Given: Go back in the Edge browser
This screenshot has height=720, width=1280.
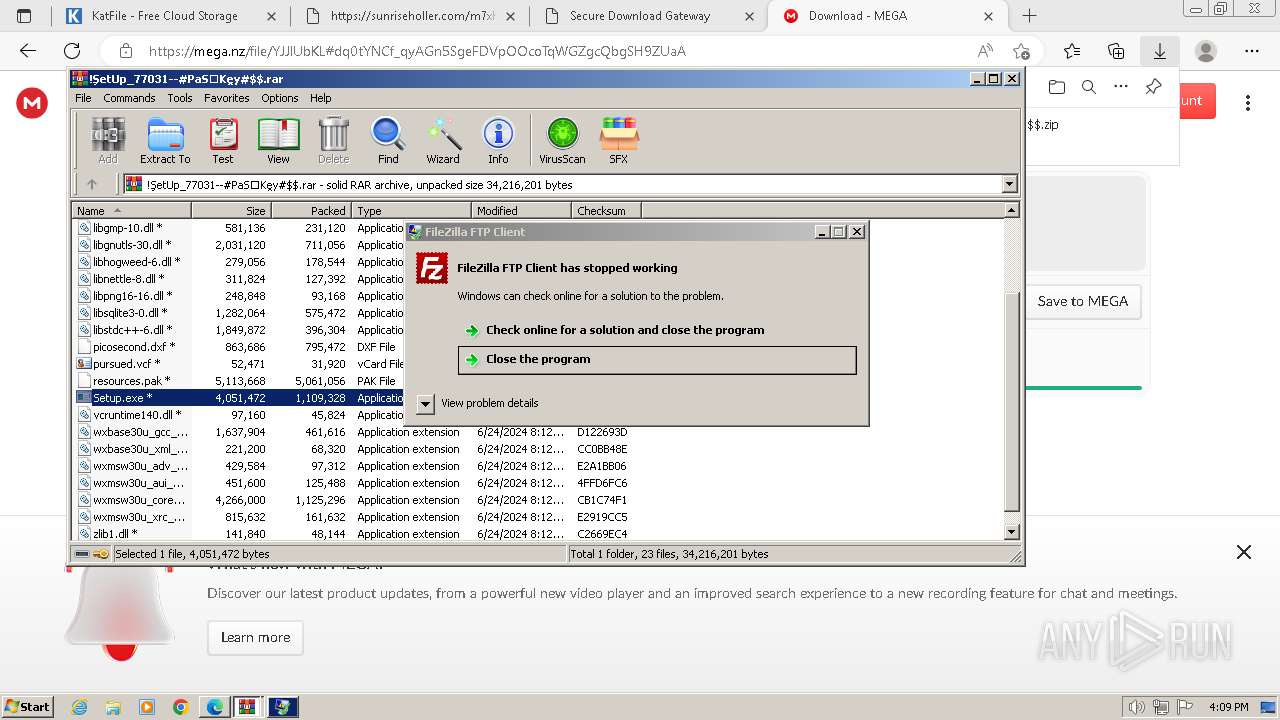Looking at the screenshot, I should tap(28, 51).
